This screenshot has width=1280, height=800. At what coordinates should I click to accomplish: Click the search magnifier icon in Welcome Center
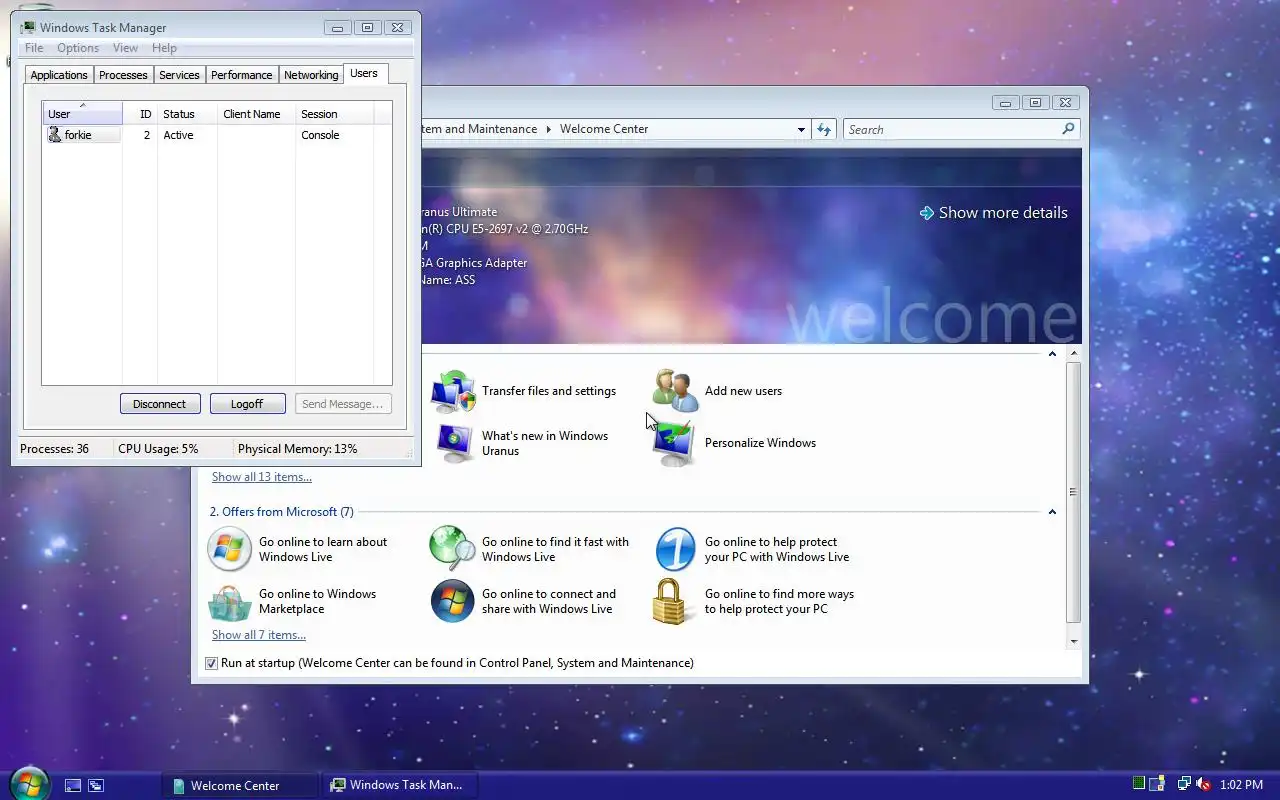click(x=1068, y=129)
